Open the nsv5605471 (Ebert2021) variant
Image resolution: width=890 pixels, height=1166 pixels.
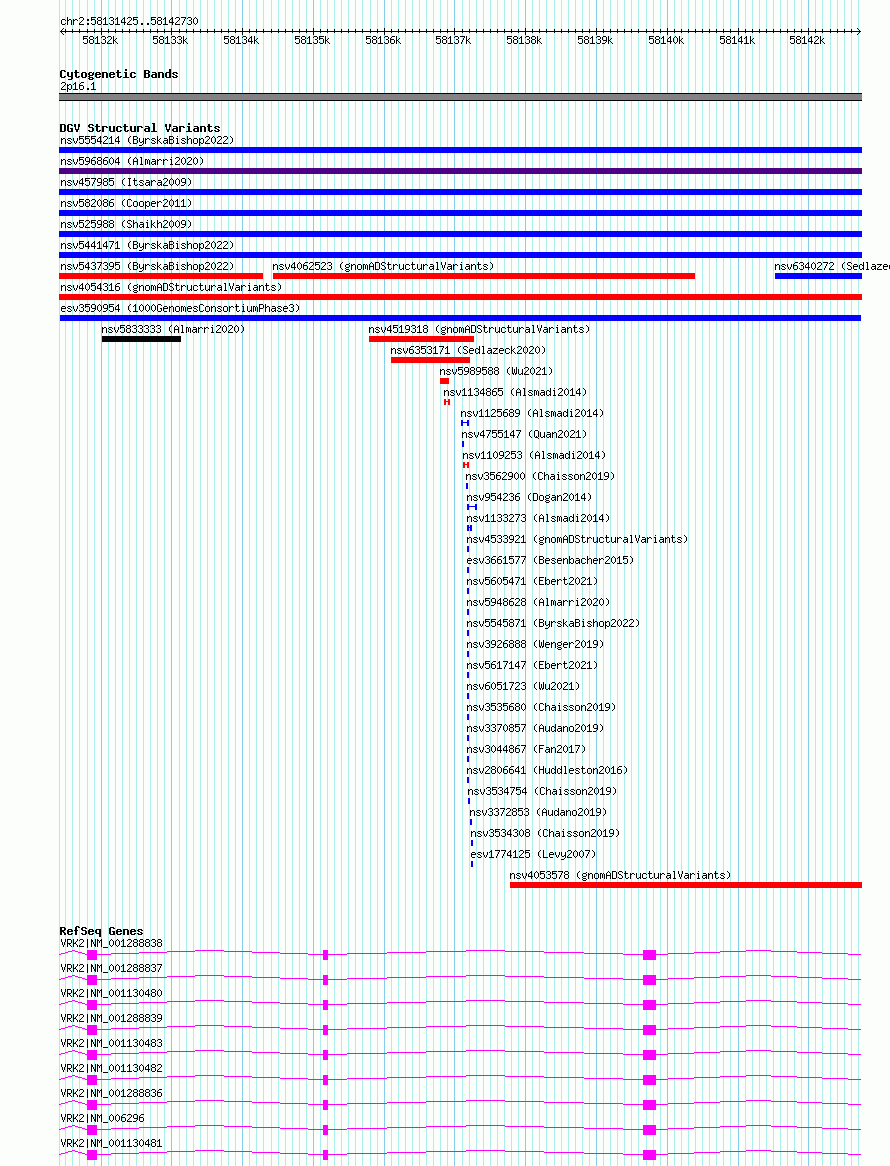[x=532, y=581]
